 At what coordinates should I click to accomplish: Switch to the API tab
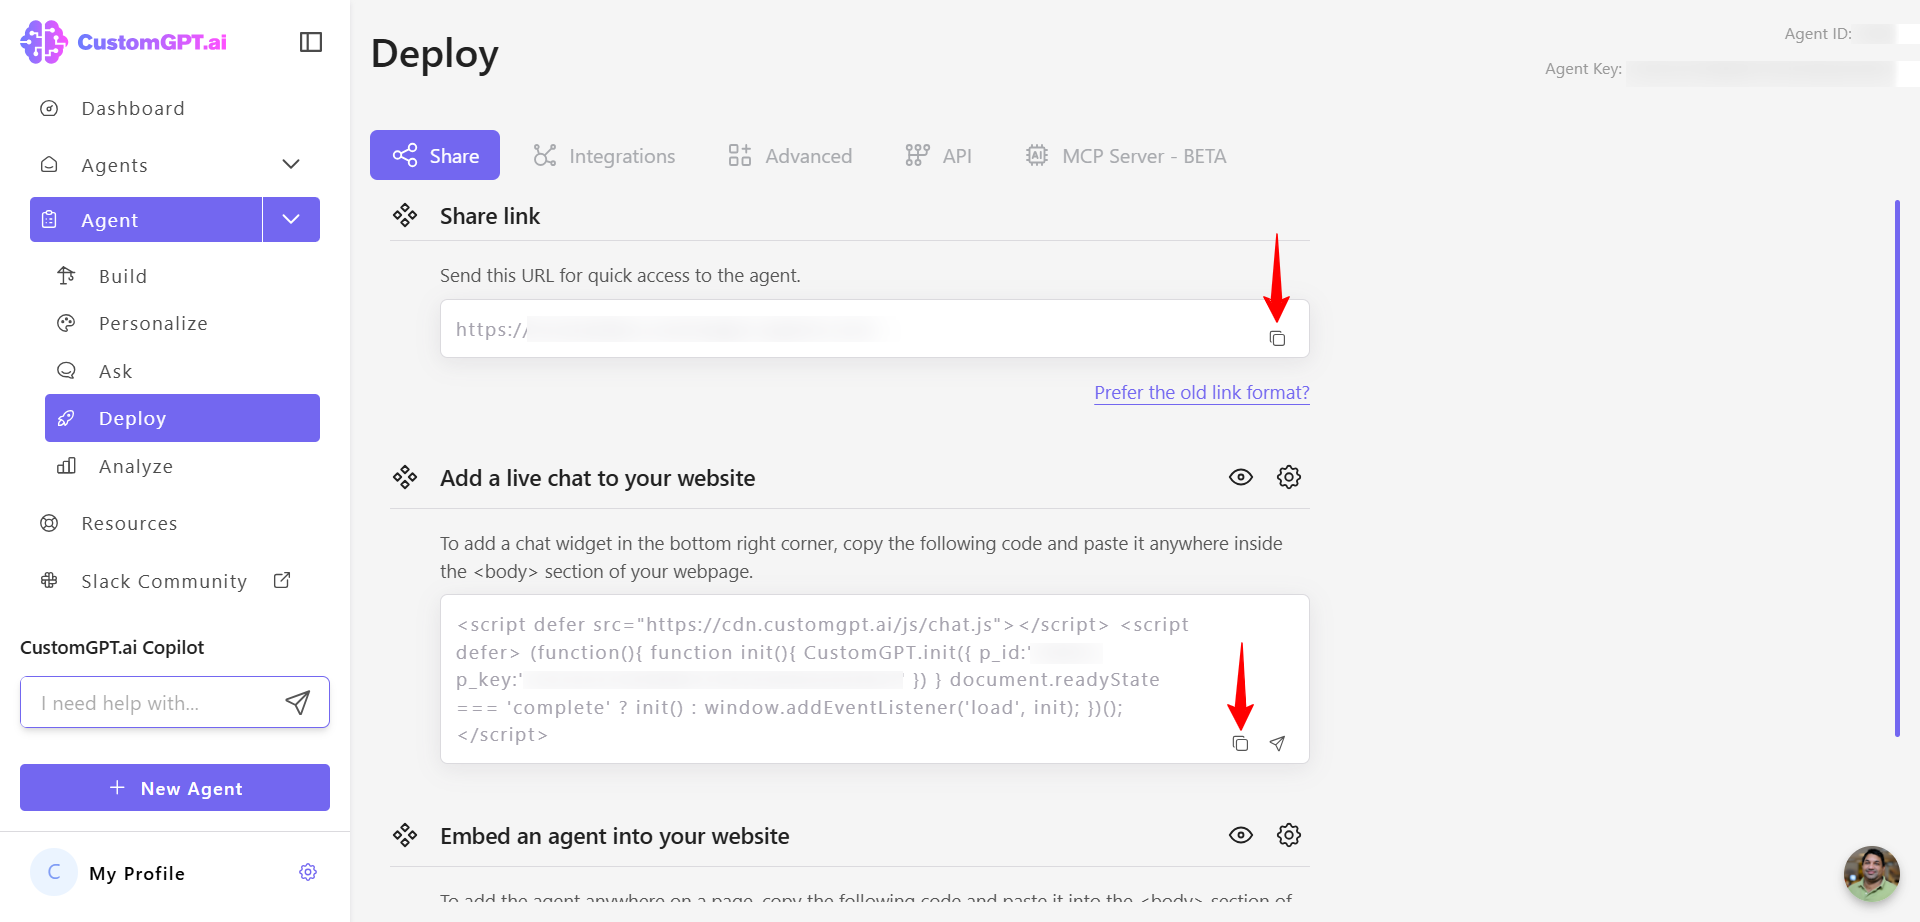pos(938,156)
